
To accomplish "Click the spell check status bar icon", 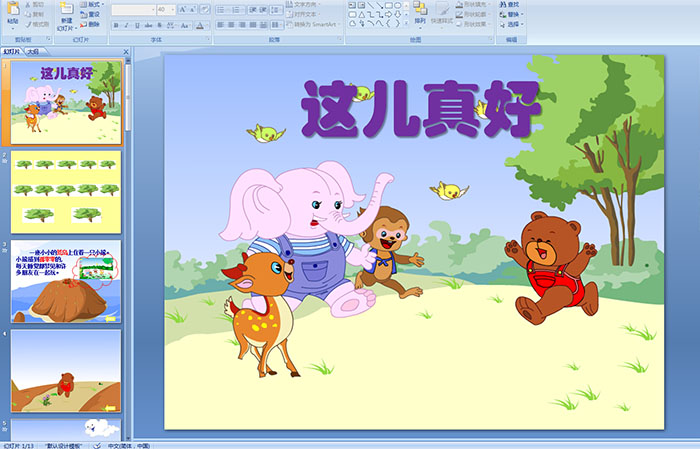I will (97, 445).
